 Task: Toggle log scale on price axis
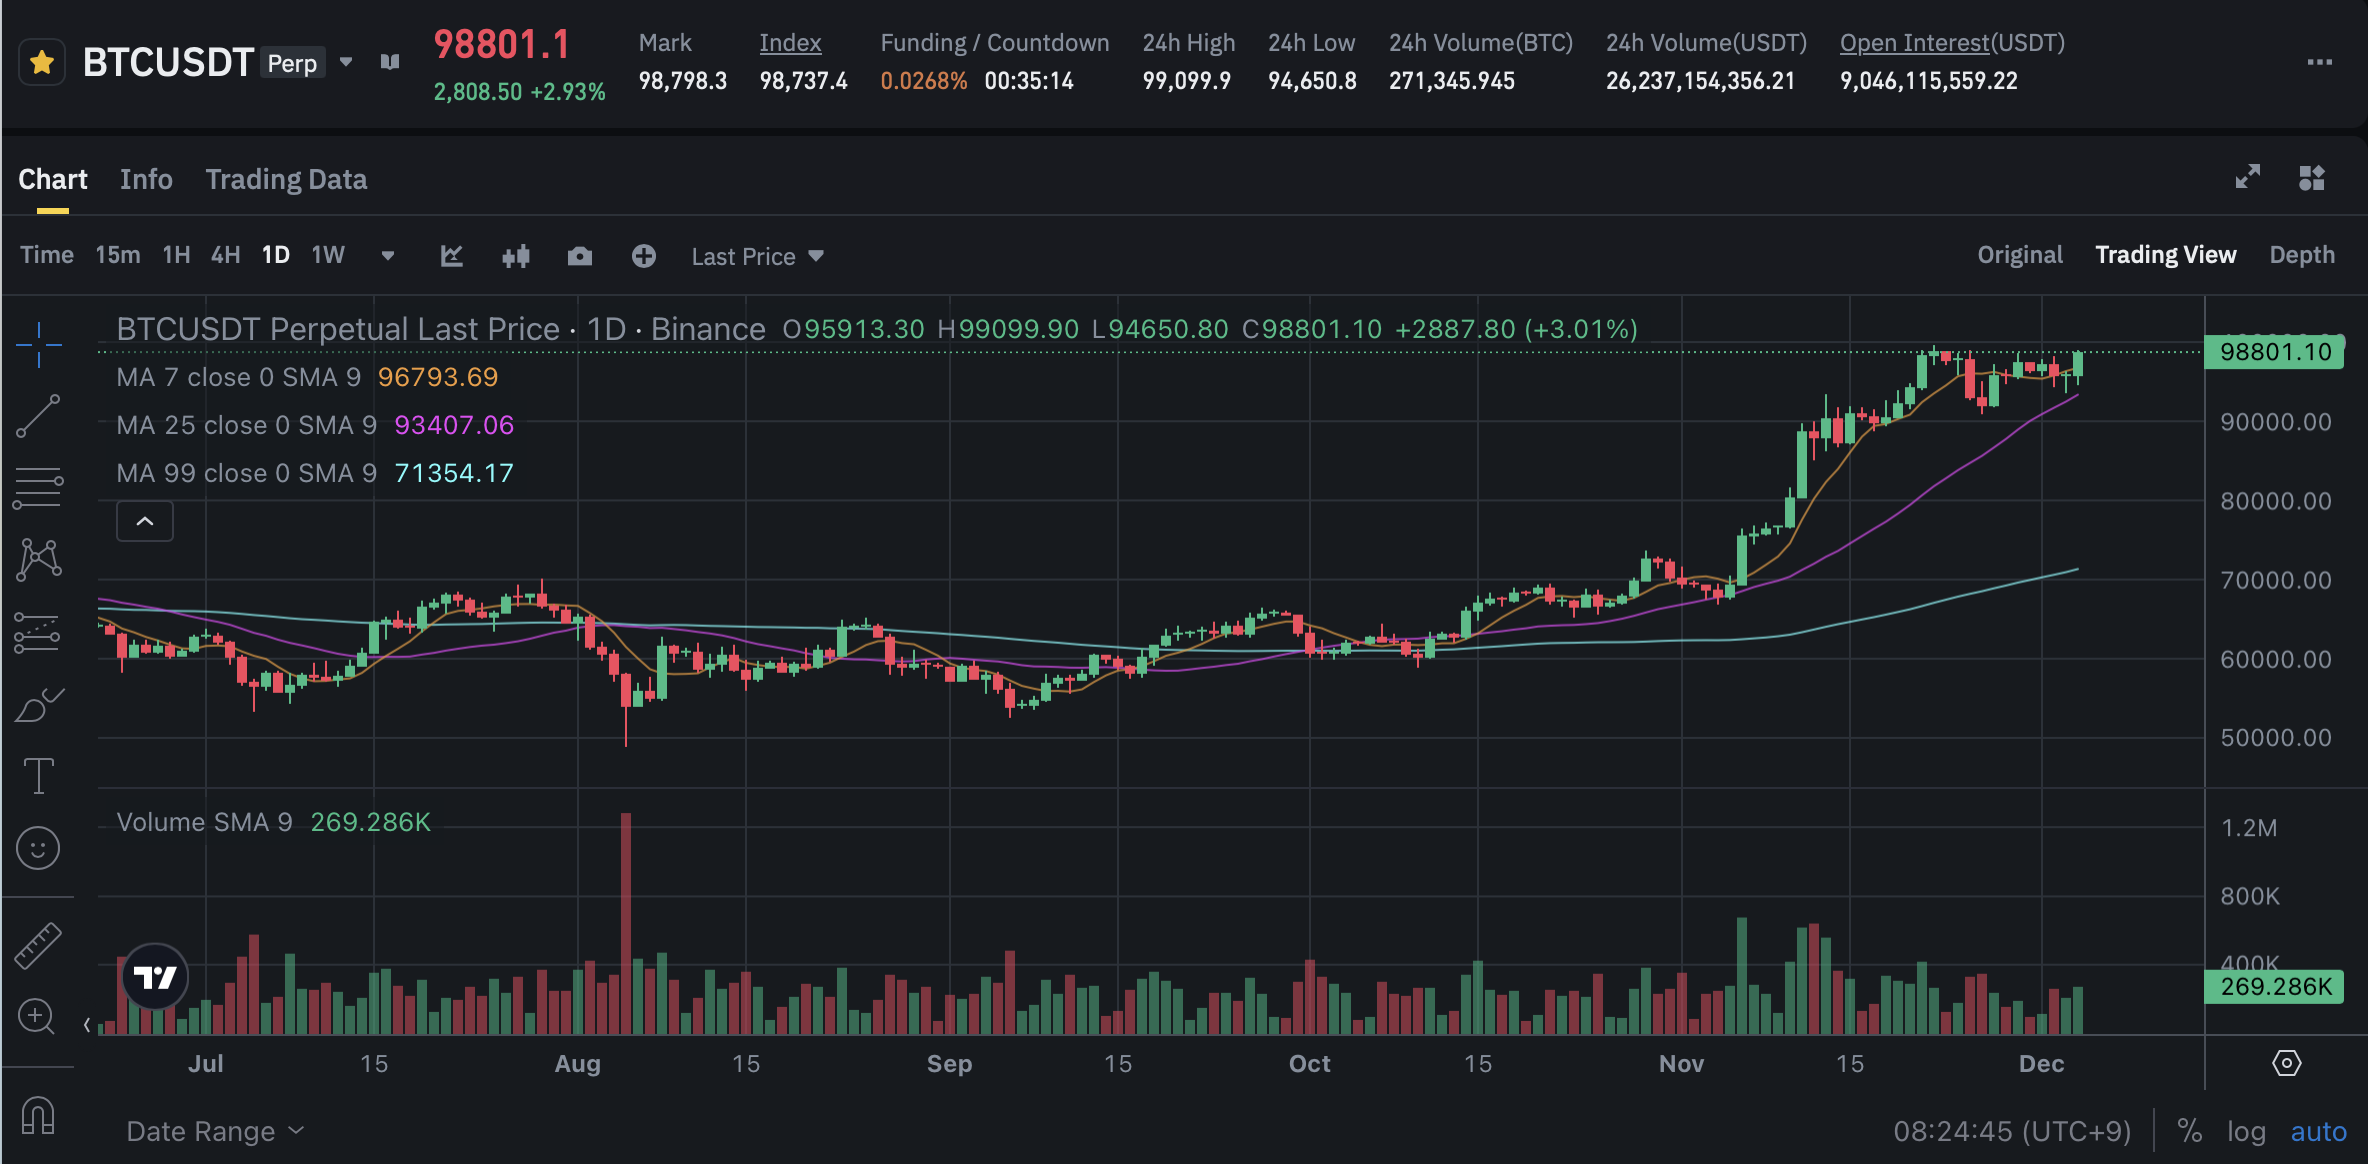pyautogui.click(x=2246, y=1131)
